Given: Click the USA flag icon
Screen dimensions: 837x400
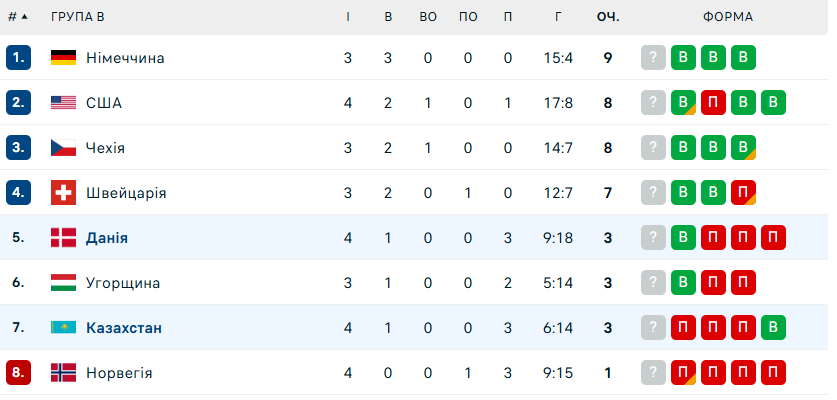Looking at the screenshot, I should (x=64, y=103).
